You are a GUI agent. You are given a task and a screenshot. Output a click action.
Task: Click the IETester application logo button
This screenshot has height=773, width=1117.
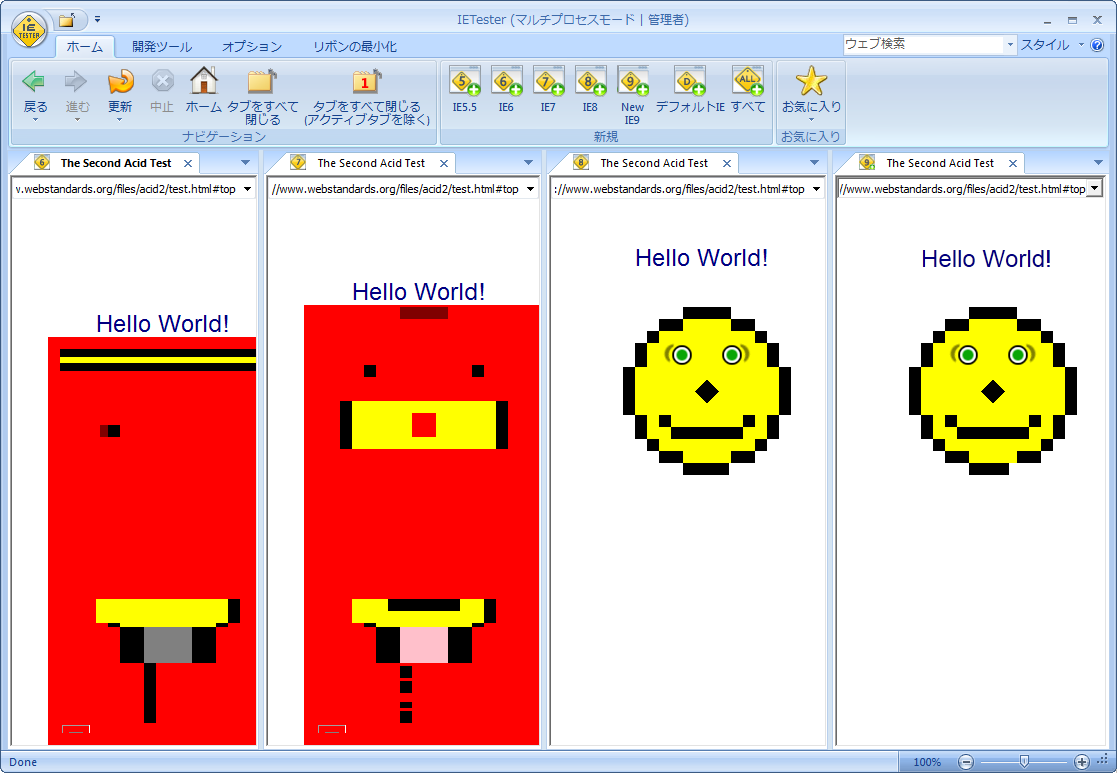pos(29,31)
